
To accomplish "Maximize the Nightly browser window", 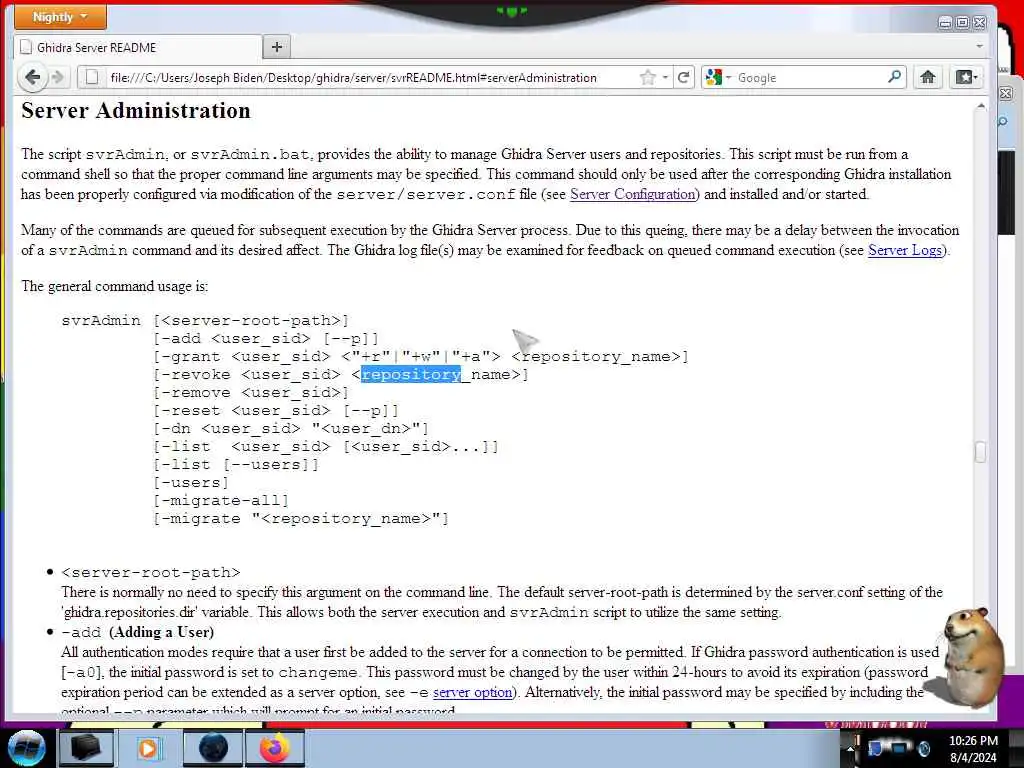I will (962, 23).
